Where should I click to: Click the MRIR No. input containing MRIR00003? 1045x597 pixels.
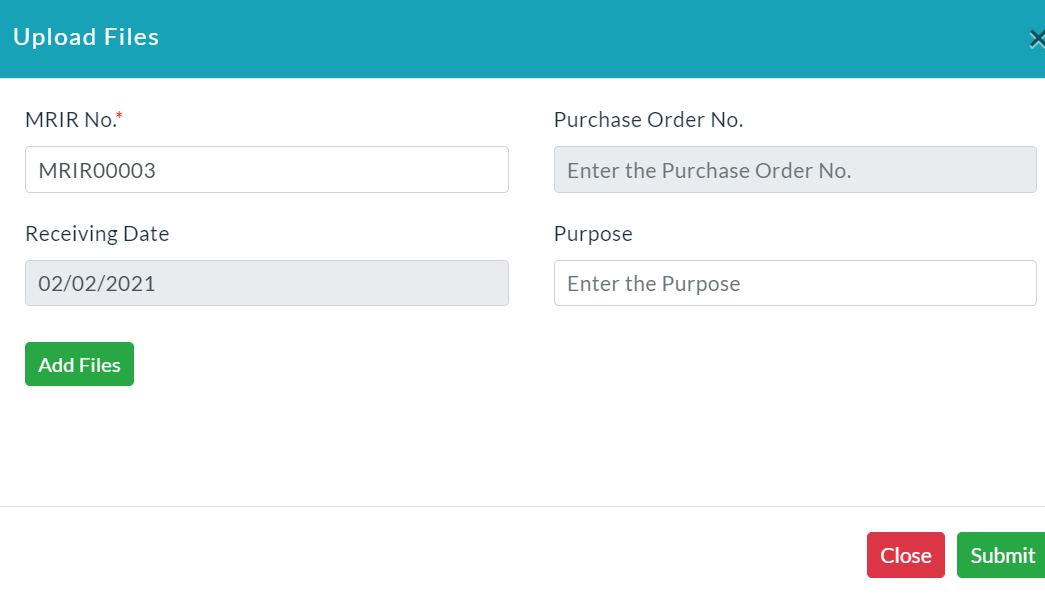click(x=267, y=170)
